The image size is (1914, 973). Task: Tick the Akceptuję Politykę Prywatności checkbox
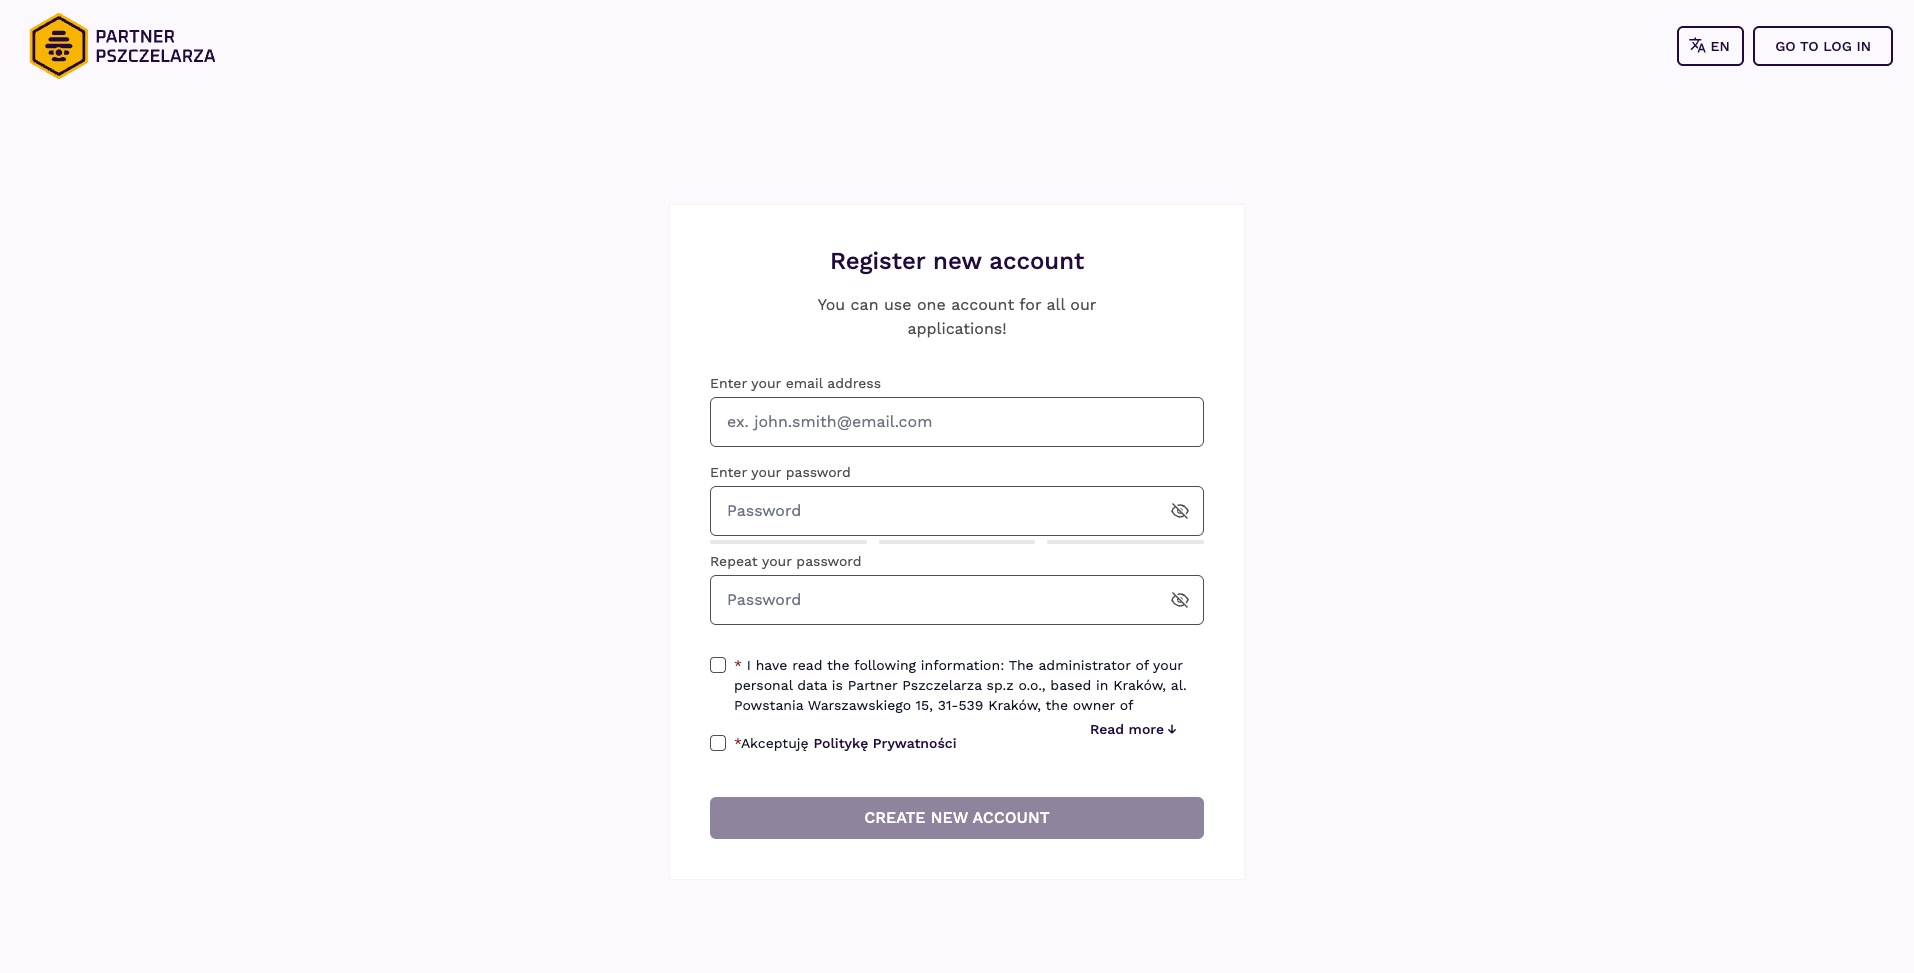point(718,743)
